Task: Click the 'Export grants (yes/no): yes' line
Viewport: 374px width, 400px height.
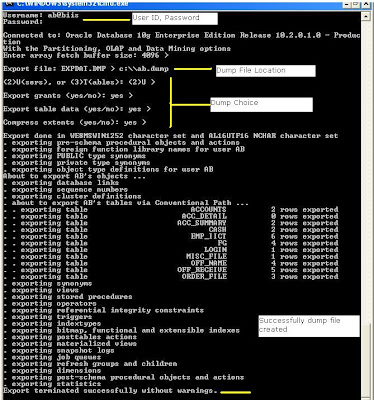Action: [x=68, y=96]
